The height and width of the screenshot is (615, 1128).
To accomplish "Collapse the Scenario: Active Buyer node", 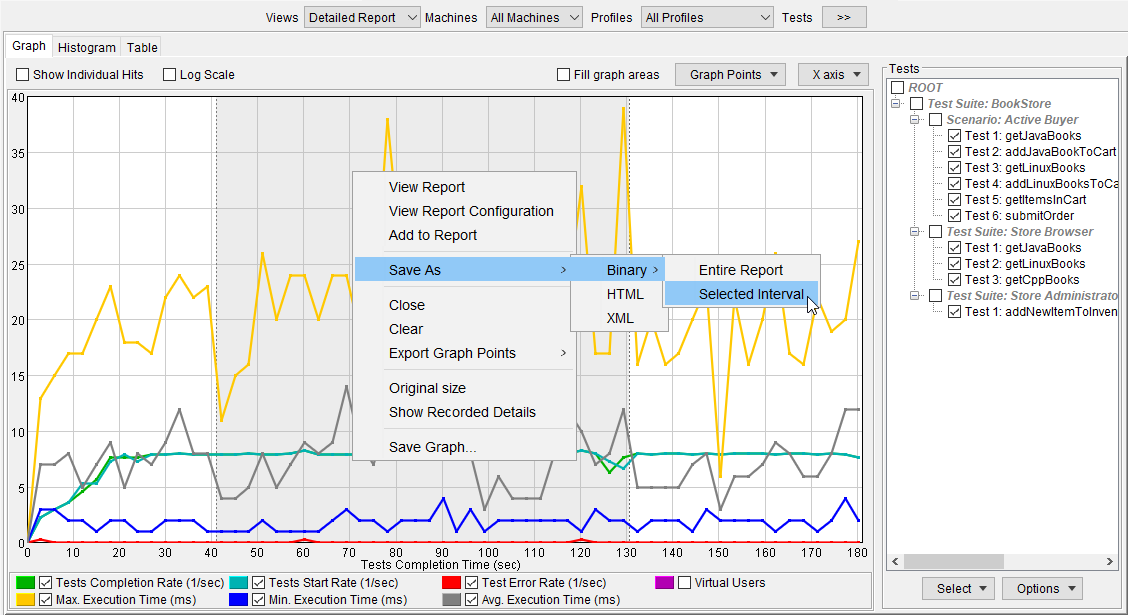I will [914, 119].
